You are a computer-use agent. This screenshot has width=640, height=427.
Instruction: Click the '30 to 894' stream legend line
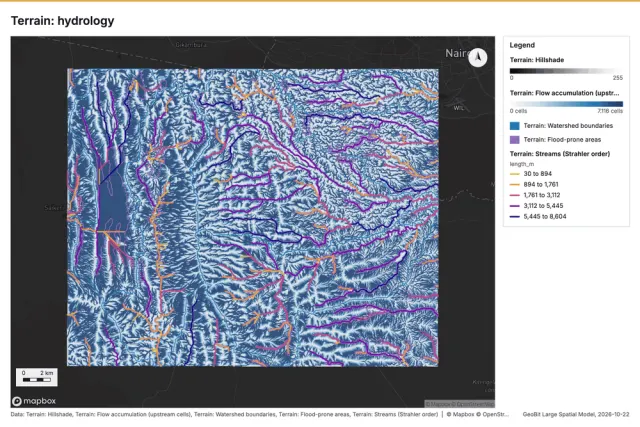515,174
